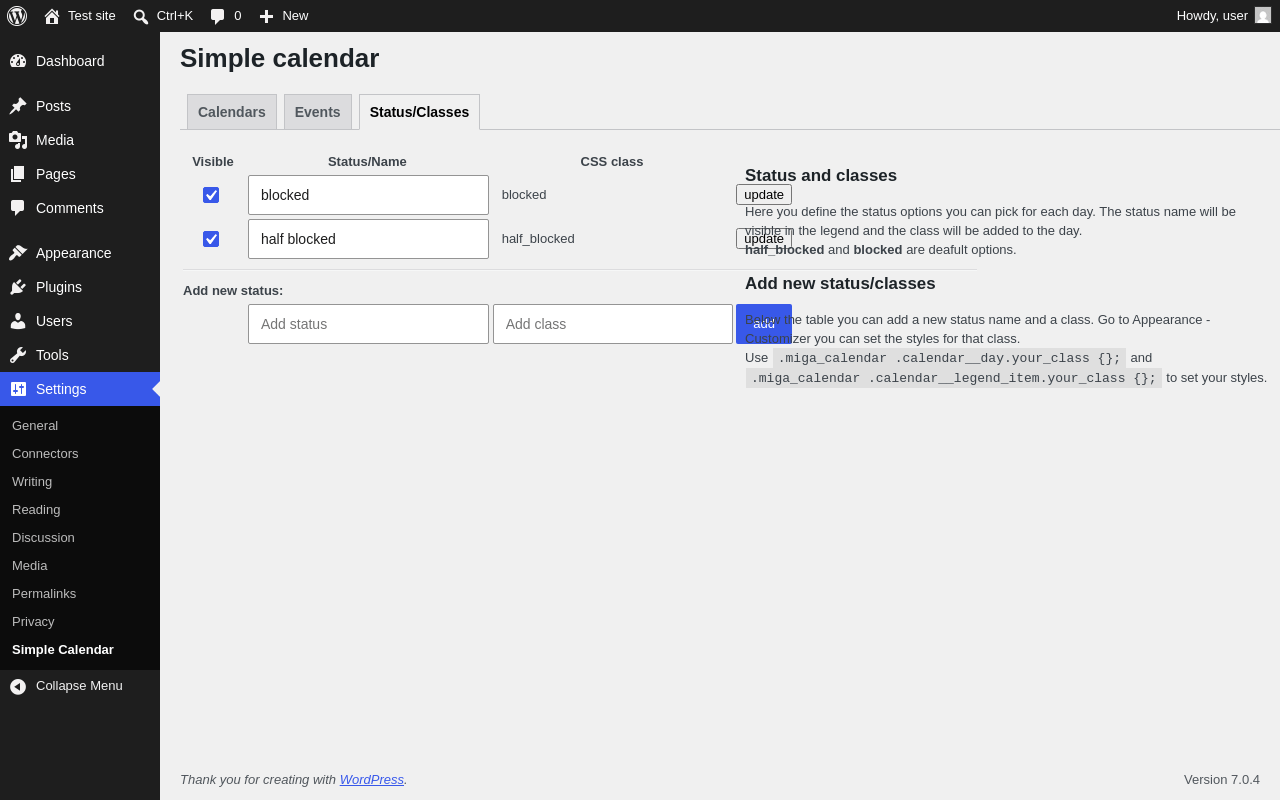Open the Dashboard icon in sidebar
The height and width of the screenshot is (800, 1280).
pos(18,61)
